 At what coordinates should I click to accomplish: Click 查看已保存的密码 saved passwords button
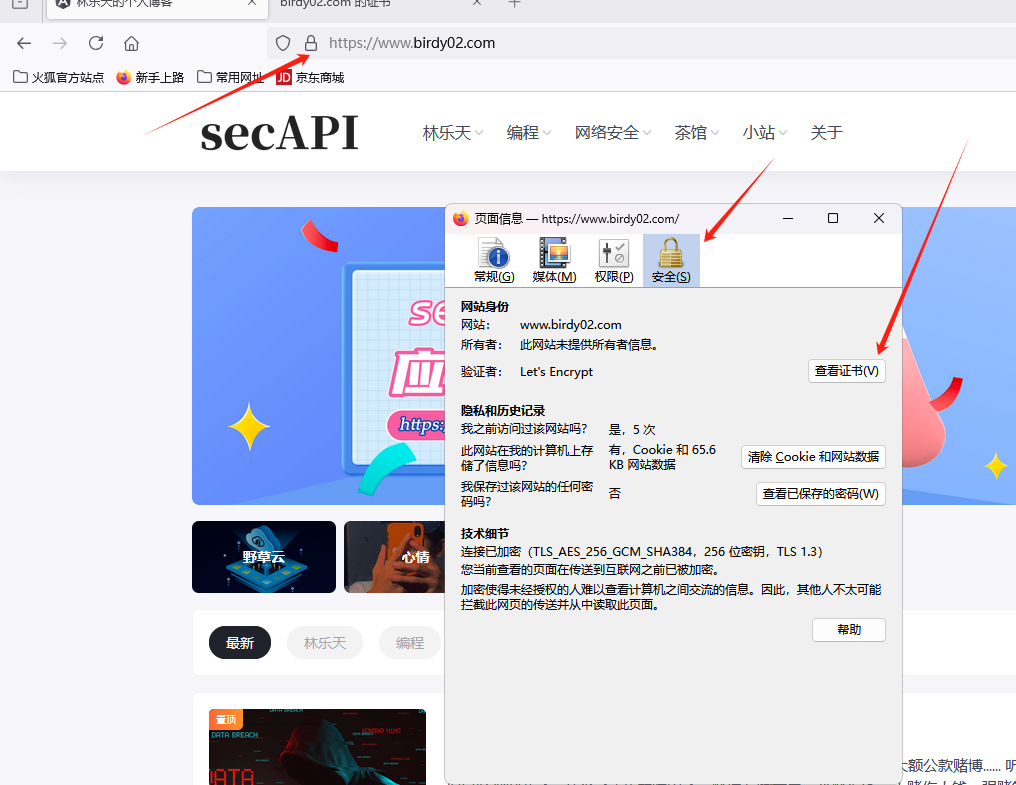[x=820, y=493]
